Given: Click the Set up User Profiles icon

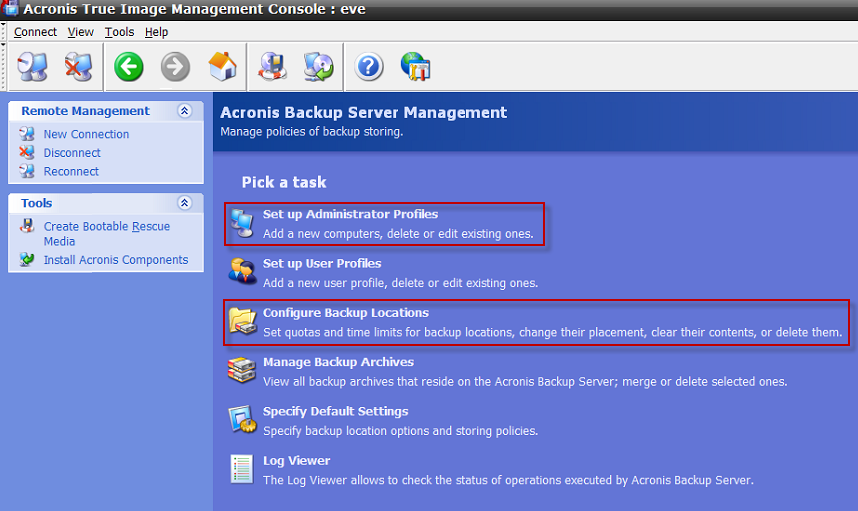Looking at the screenshot, I should (242, 271).
